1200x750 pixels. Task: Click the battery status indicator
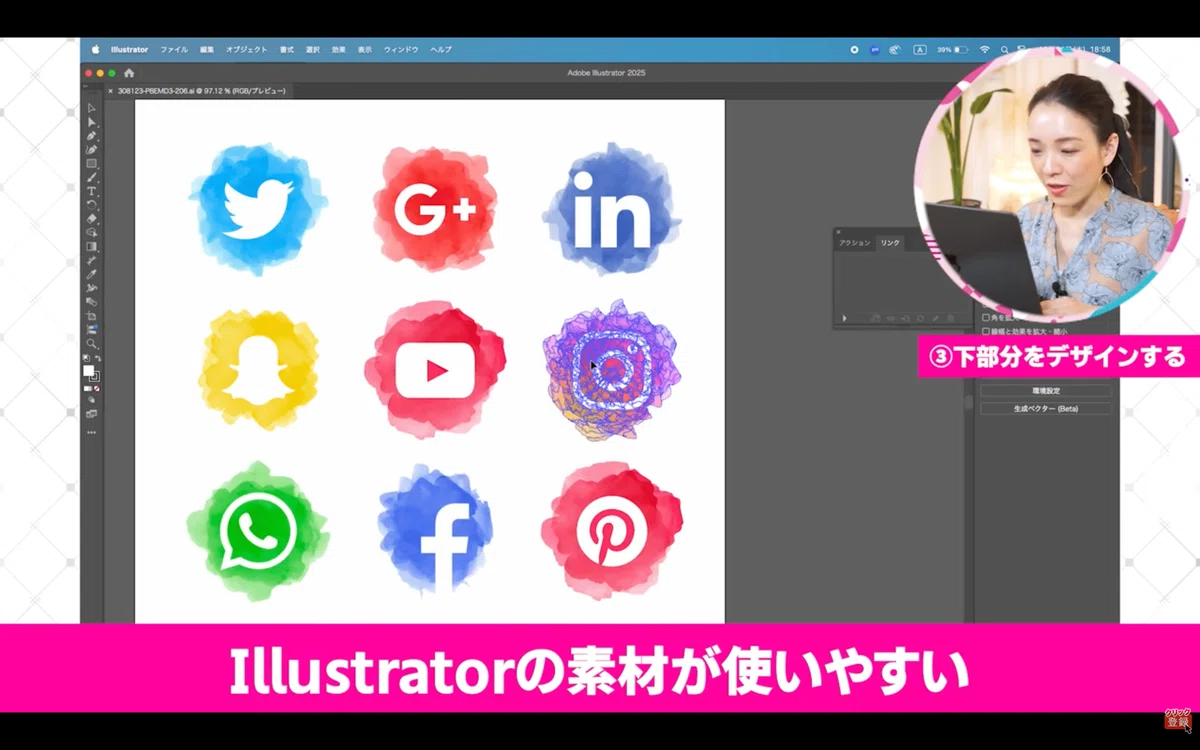pos(953,49)
